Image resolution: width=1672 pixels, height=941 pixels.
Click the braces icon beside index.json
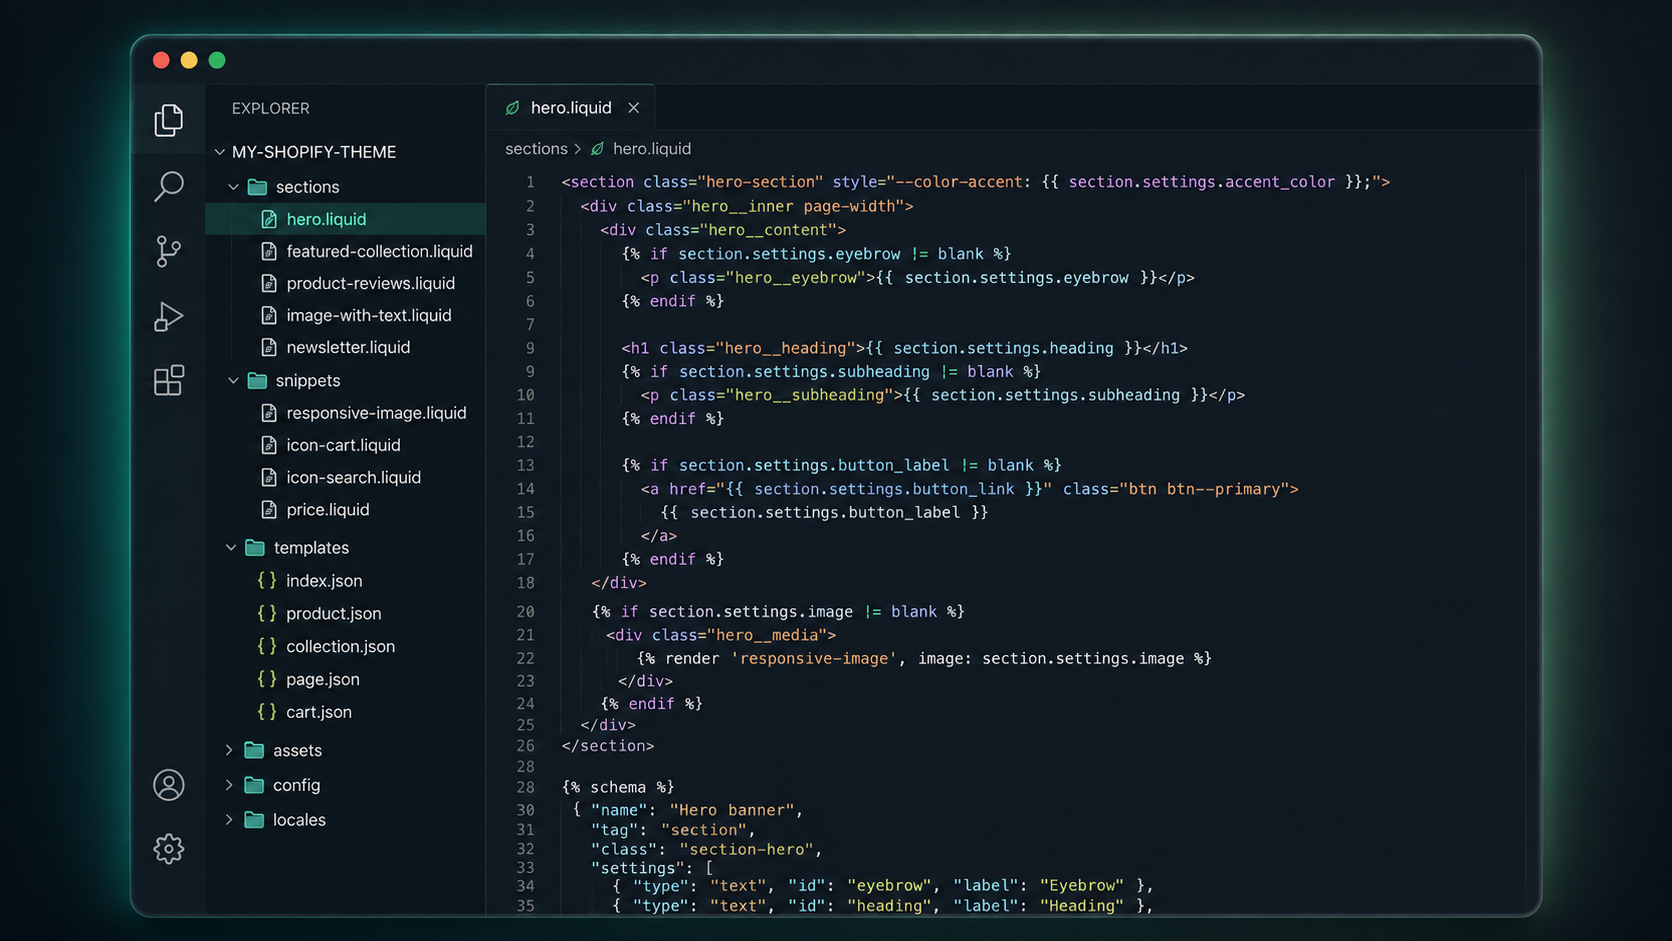[267, 581]
